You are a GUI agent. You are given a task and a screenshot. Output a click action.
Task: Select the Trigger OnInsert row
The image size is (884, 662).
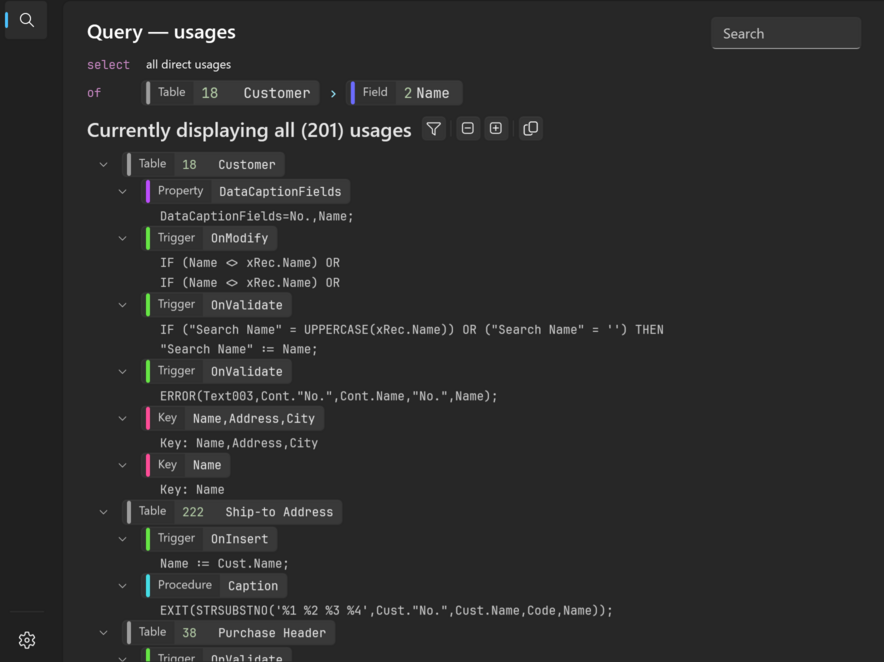[209, 539]
